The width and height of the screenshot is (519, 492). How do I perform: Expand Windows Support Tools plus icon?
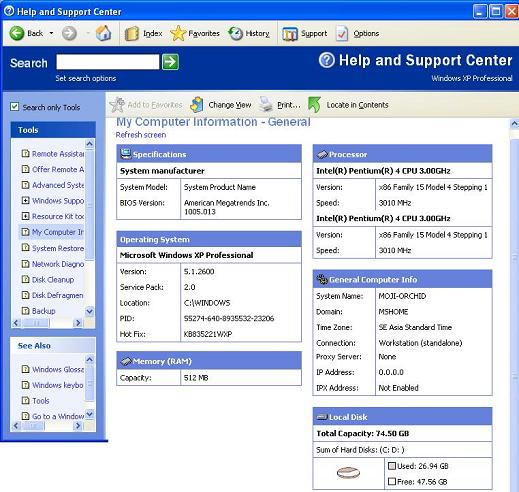pos(25,200)
